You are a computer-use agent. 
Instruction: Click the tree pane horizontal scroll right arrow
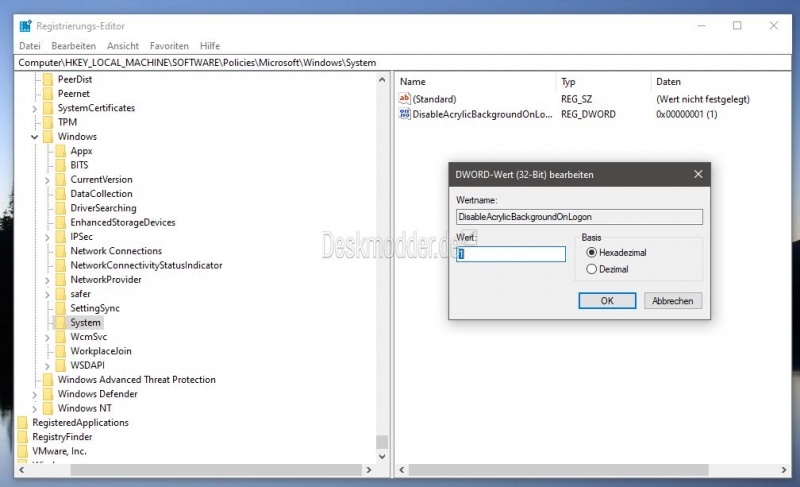tap(369, 470)
